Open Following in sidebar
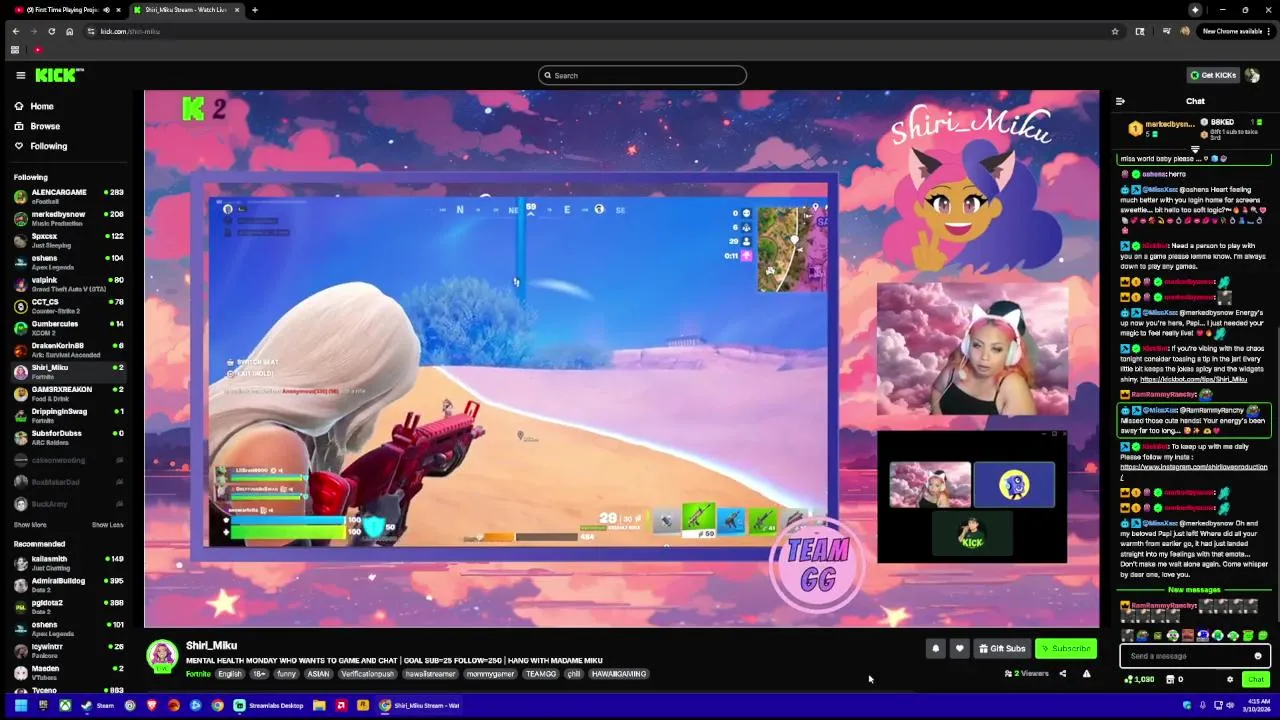This screenshot has height=720, width=1280. [x=48, y=146]
